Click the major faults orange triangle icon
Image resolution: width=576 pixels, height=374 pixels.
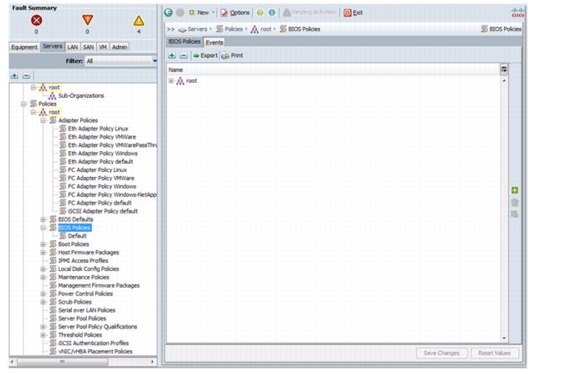(87, 20)
